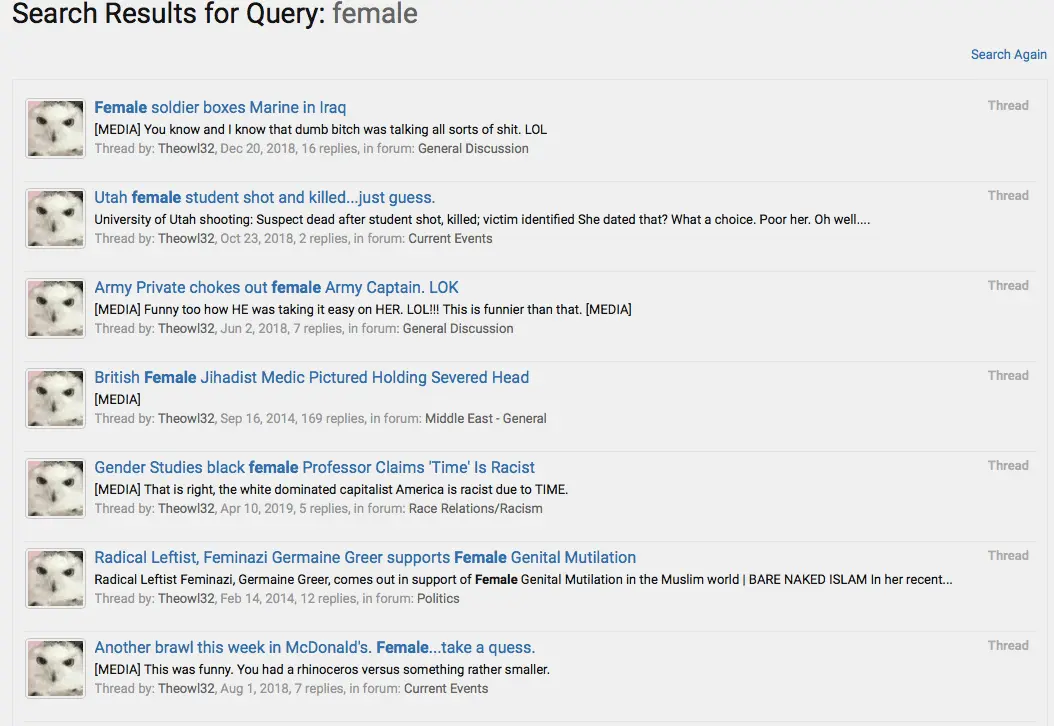
Task: Open the owl avatar beside Female soldier thread
Action: point(55,128)
